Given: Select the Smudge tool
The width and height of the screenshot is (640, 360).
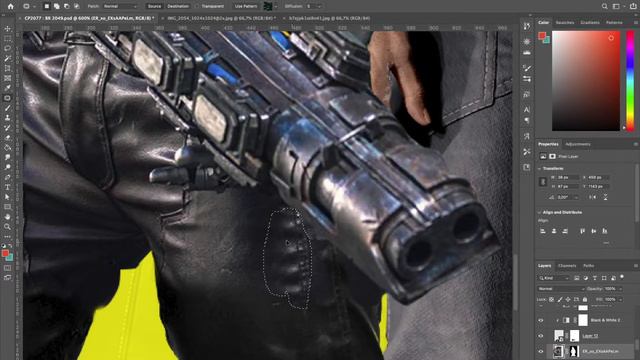Looking at the screenshot, I should 7,157.
